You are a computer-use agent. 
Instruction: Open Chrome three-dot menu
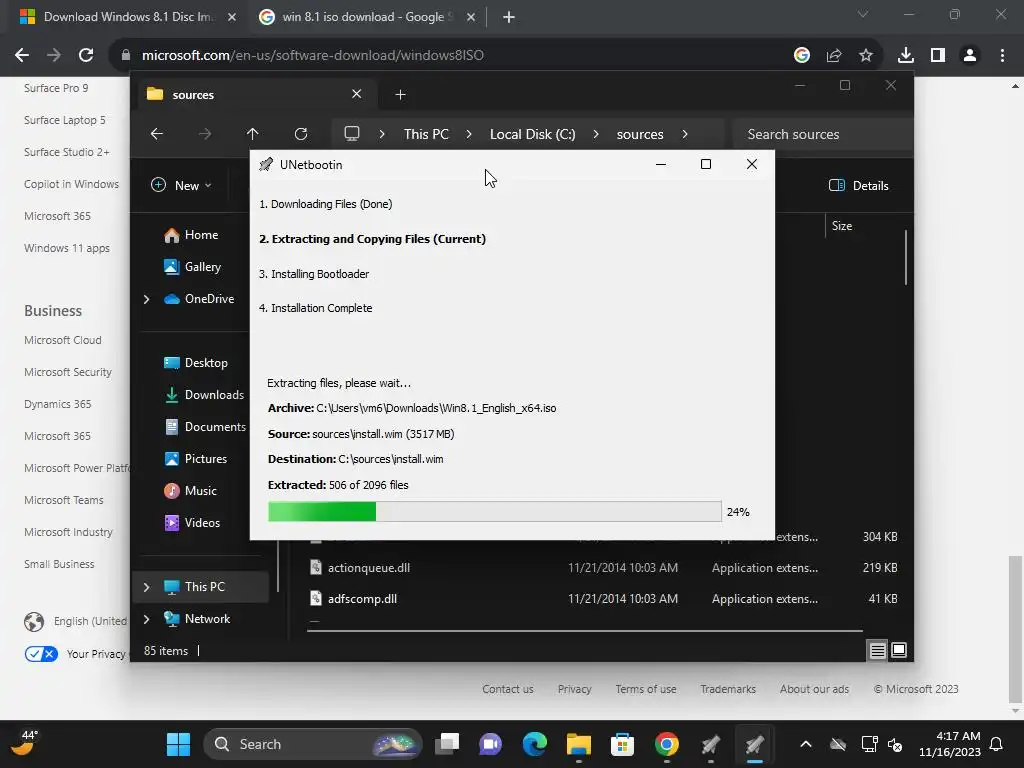1002,56
